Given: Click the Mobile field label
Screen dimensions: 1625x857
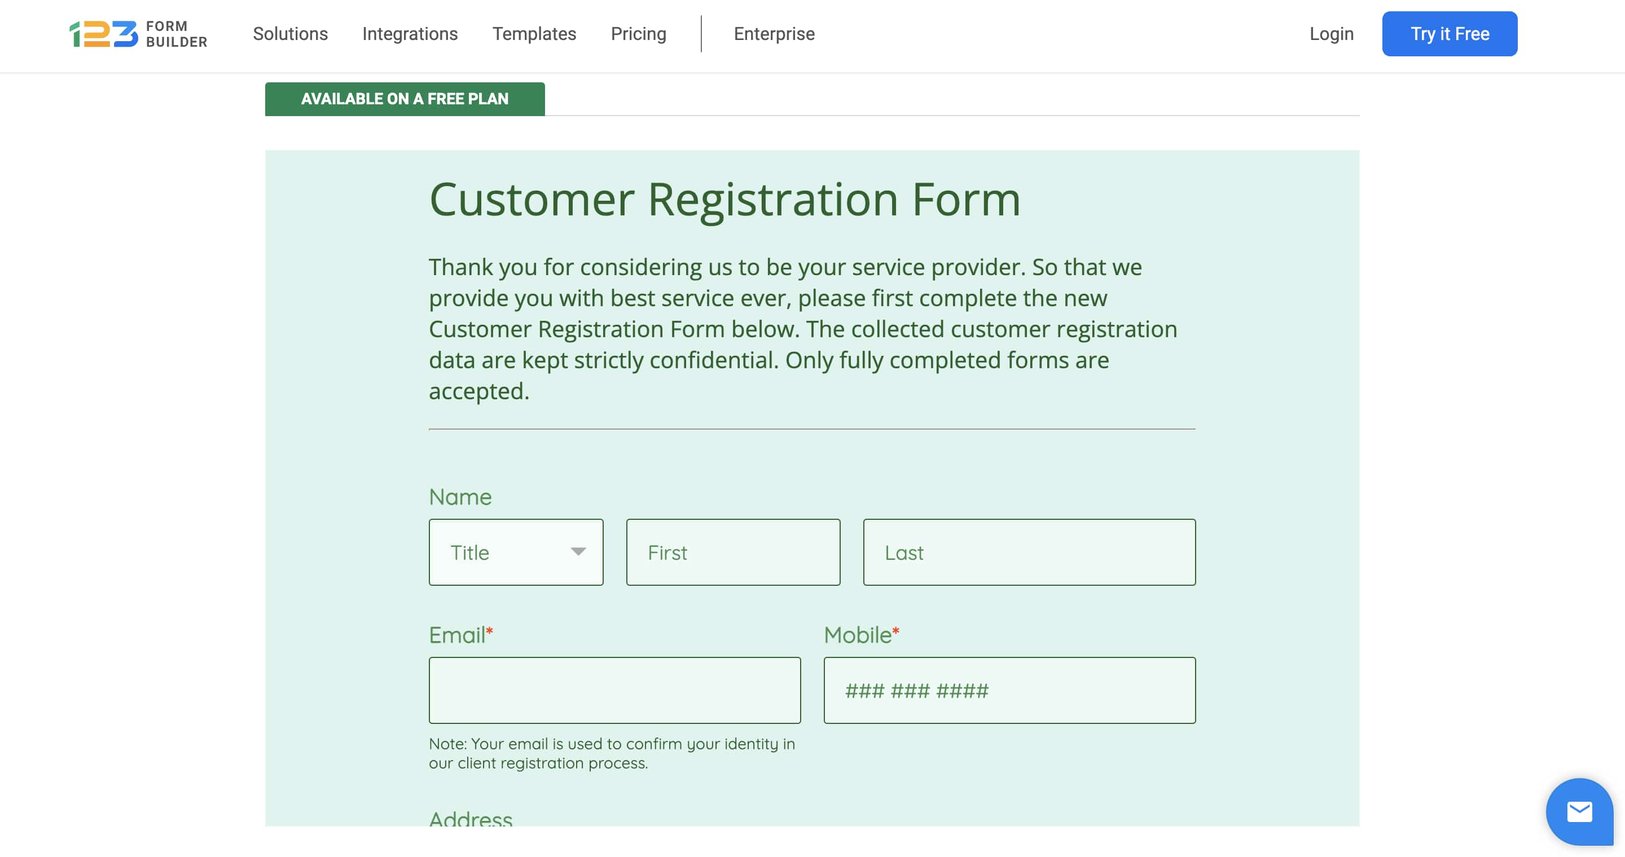Looking at the screenshot, I should 858,635.
